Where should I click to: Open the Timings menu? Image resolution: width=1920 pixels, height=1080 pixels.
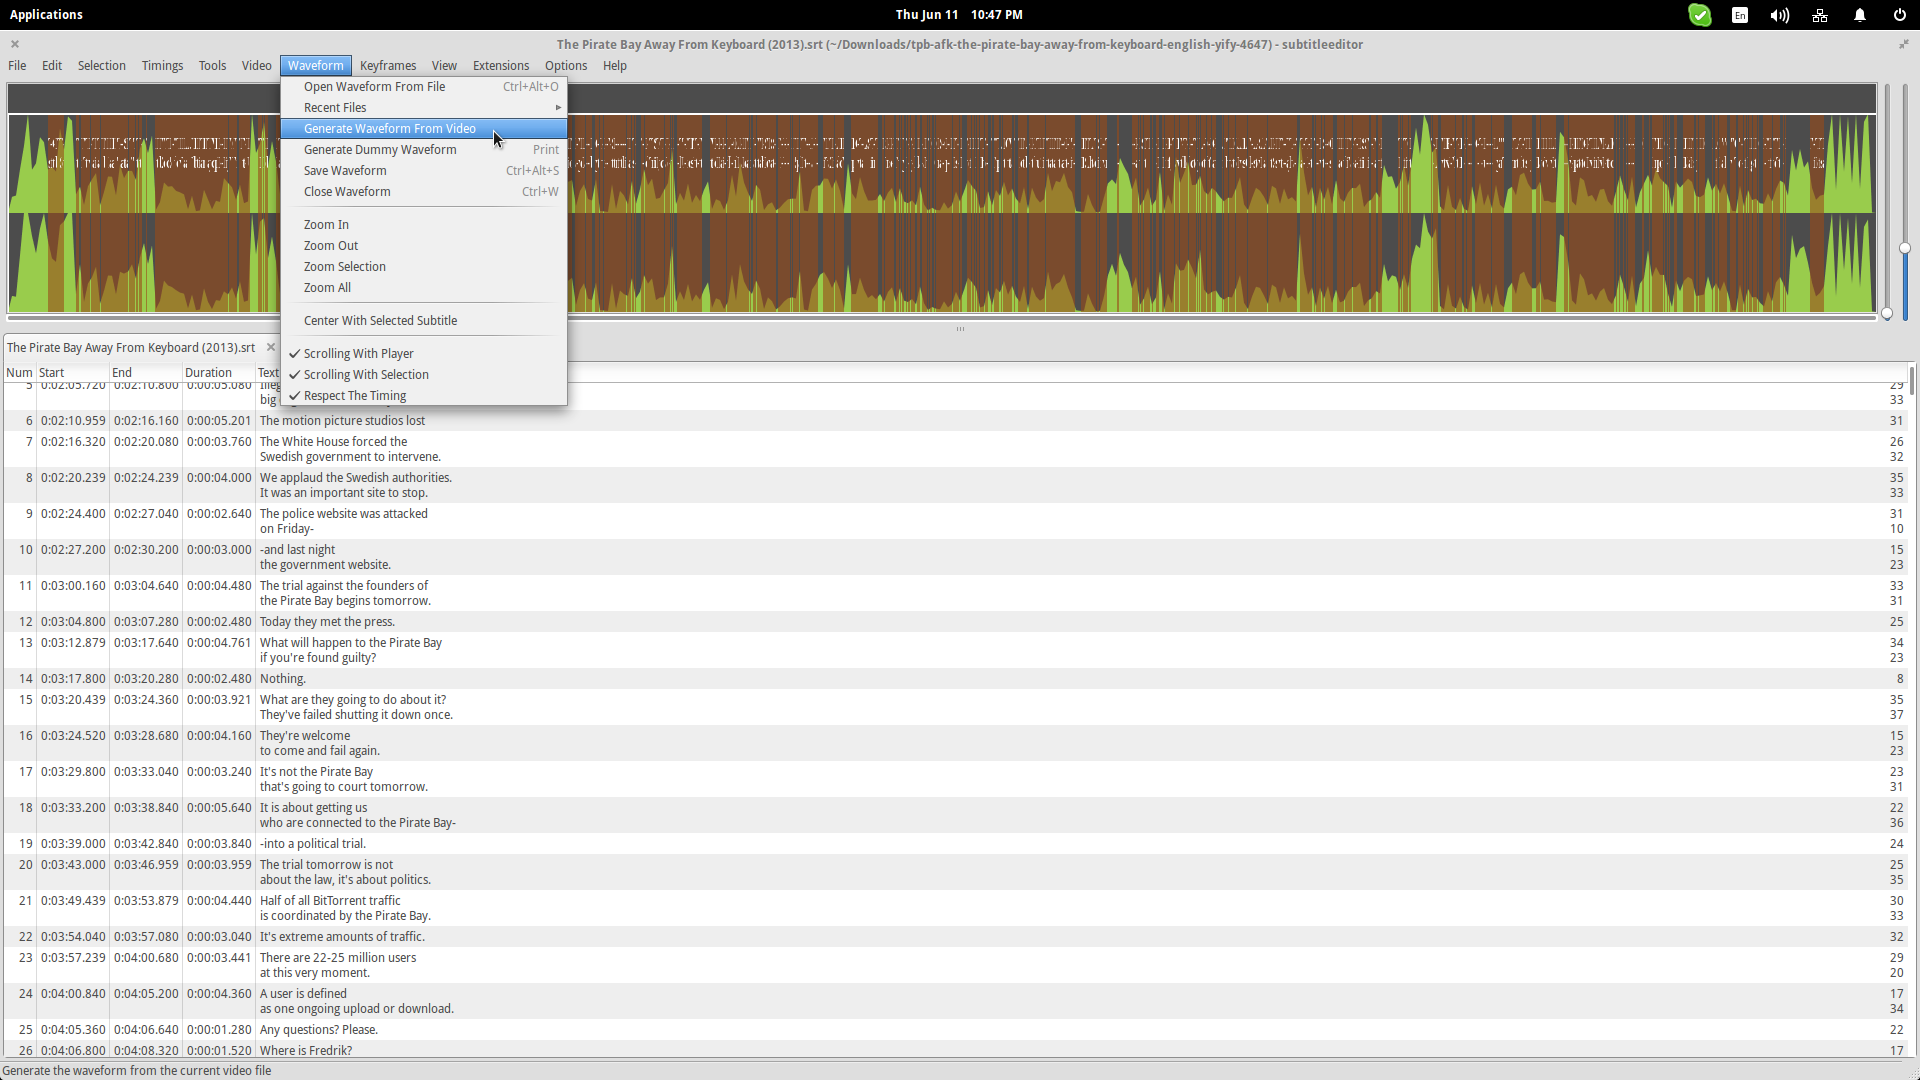click(x=162, y=65)
